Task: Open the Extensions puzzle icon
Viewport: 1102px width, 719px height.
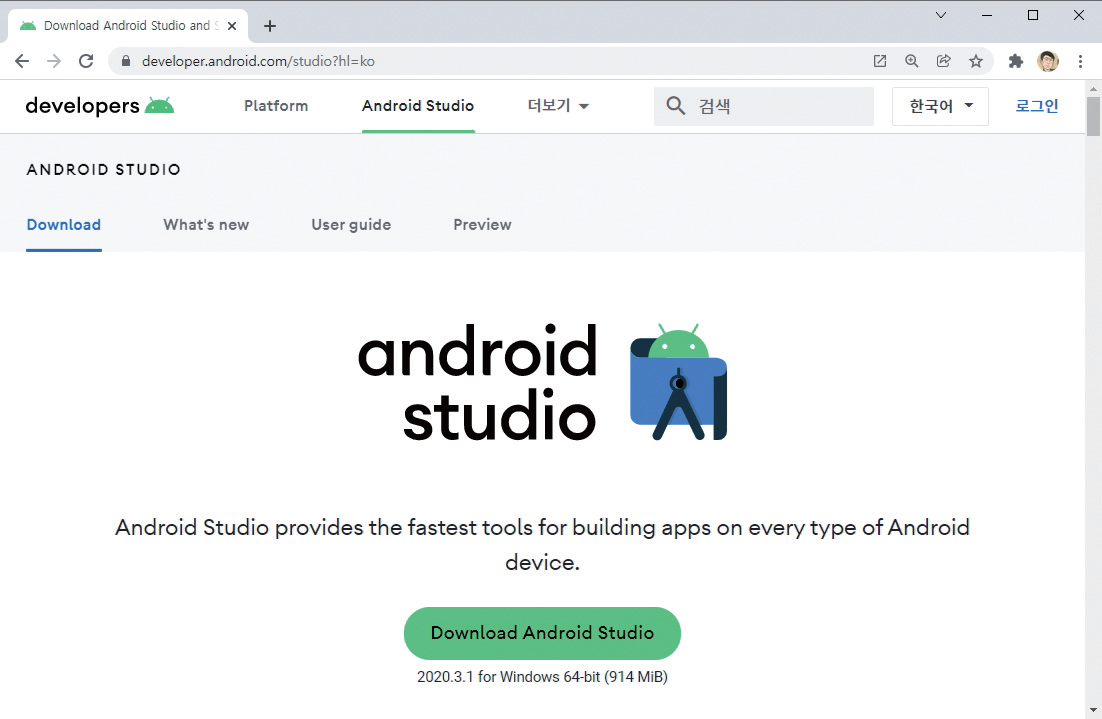Action: click(x=1016, y=61)
